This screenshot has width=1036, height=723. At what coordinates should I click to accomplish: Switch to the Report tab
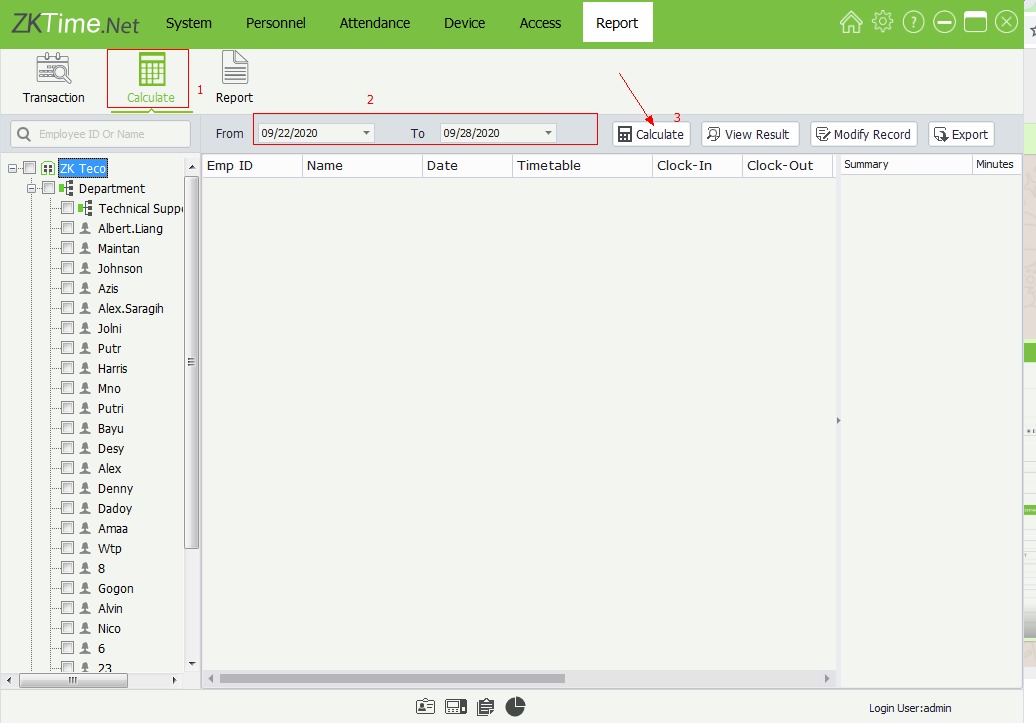pyautogui.click(x=617, y=22)
